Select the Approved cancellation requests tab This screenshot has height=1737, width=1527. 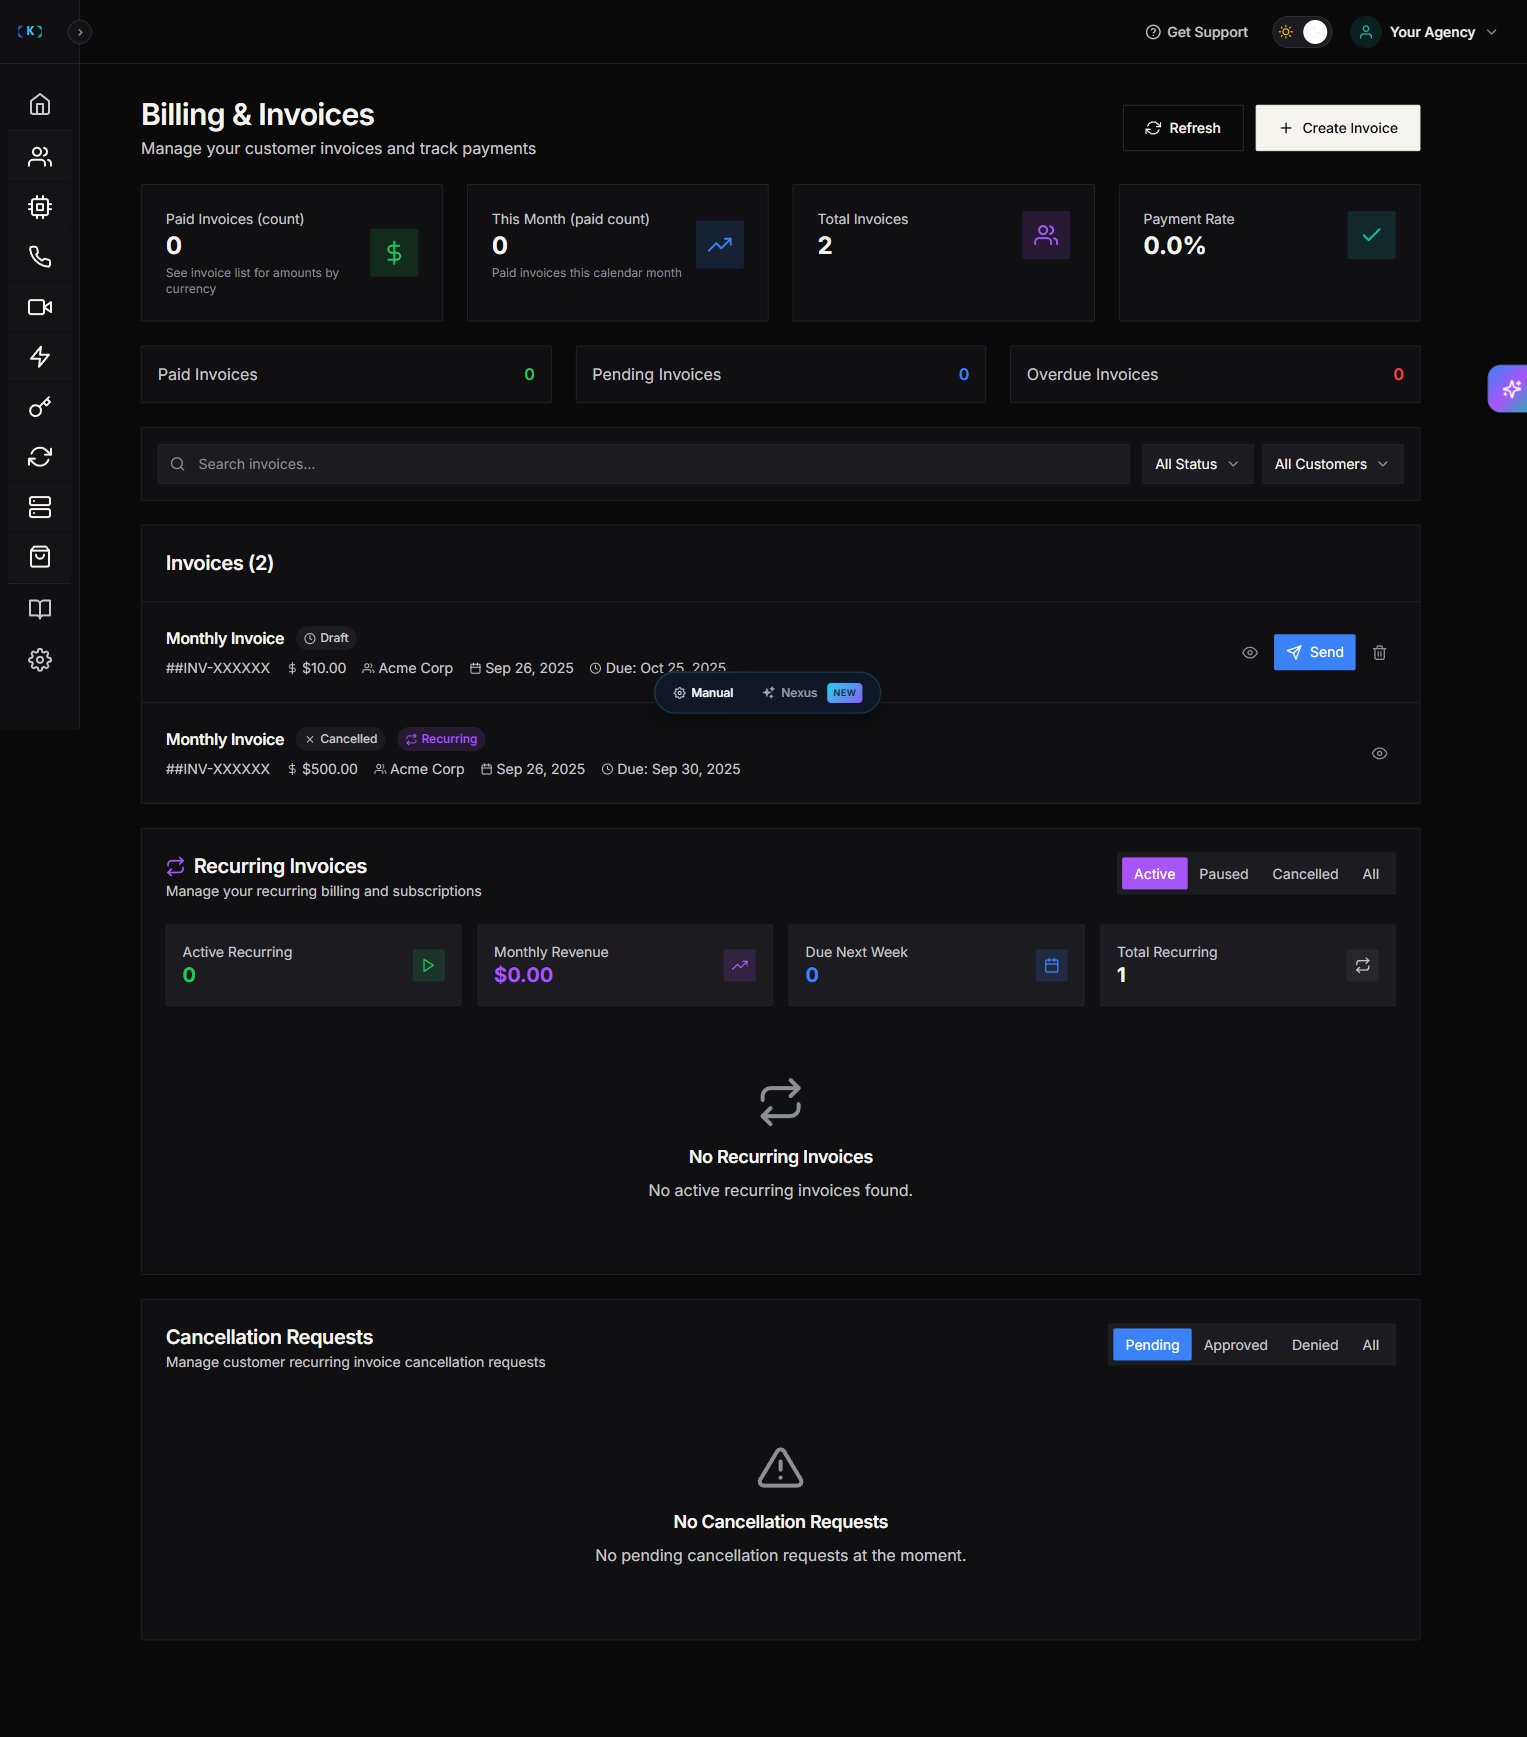click(x=1235, y=1345)
